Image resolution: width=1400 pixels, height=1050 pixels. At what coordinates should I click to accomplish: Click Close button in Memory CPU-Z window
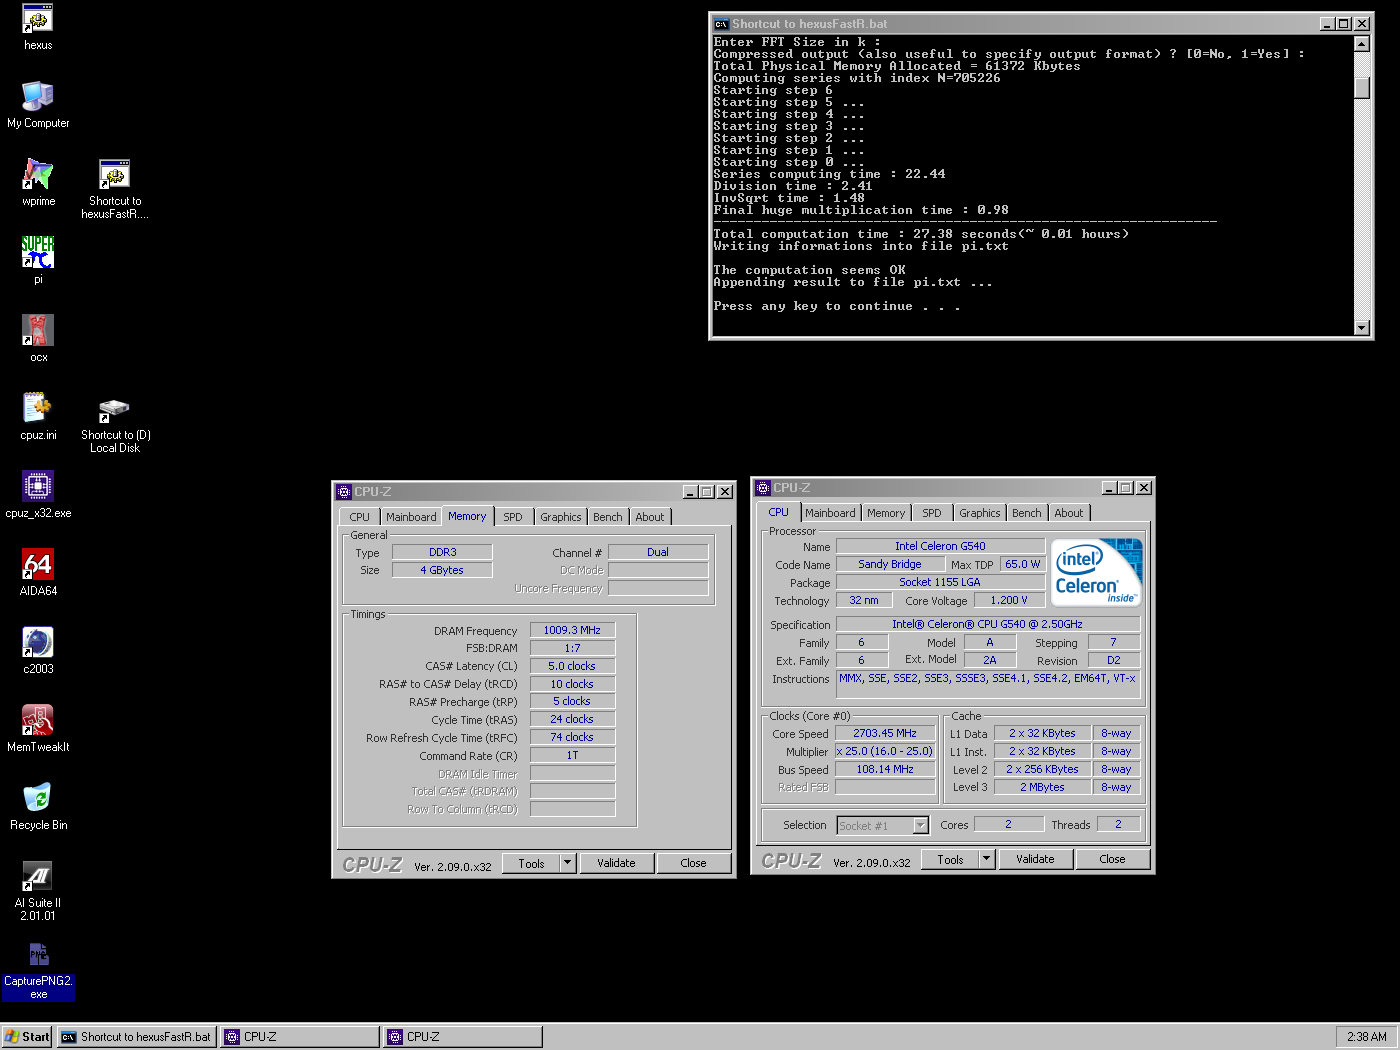(x=693, y=863)
